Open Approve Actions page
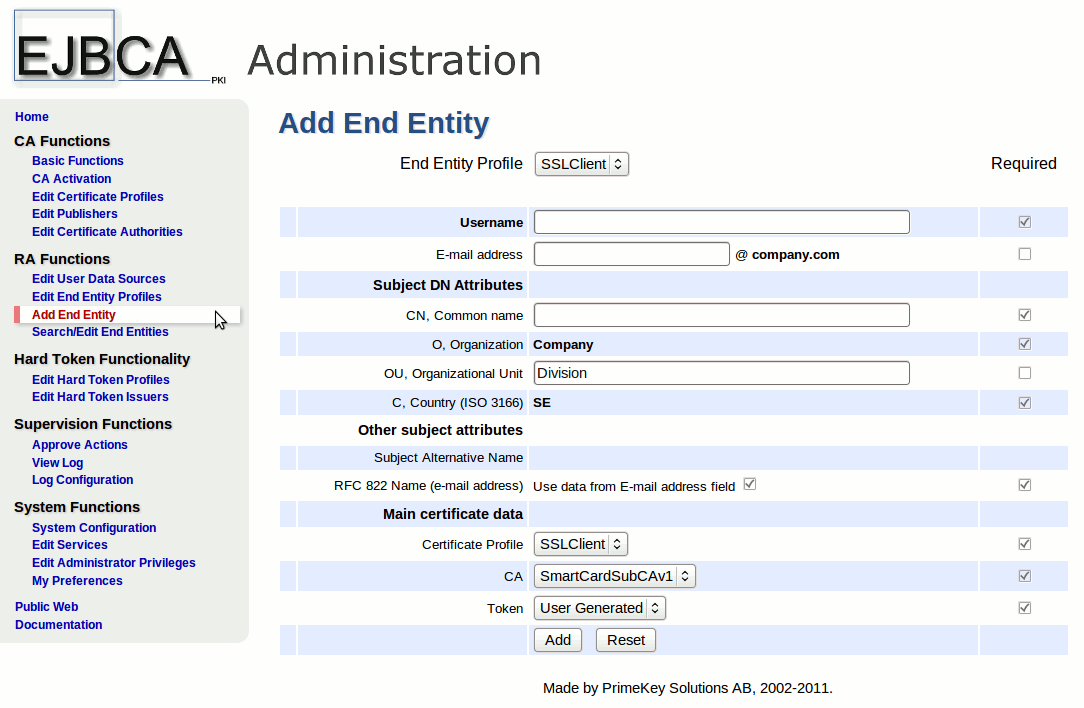Screen dimensions: 1084x708 pyautogui.click(x=80, y=445)
